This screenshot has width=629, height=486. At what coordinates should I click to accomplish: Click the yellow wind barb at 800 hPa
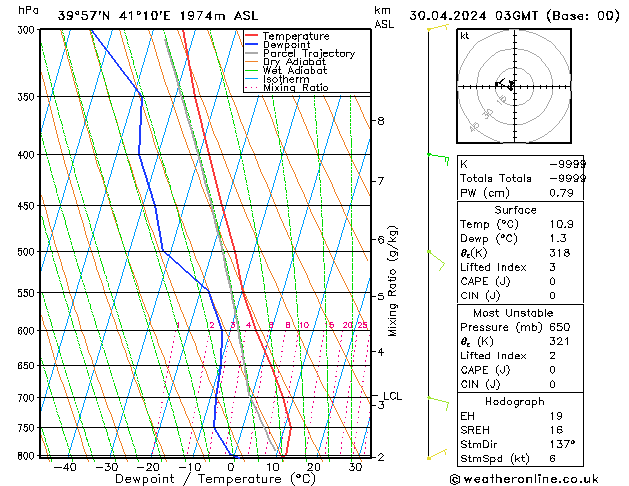437,454
